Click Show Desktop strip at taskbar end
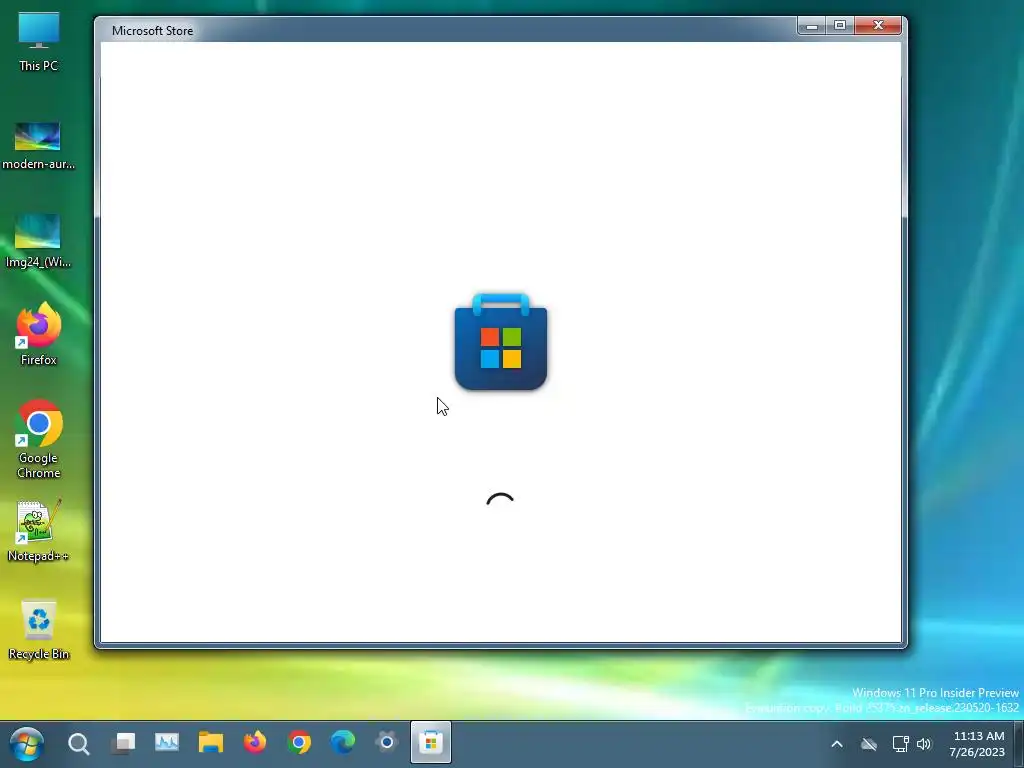The image size is (1024, 768). point(1018,744)
